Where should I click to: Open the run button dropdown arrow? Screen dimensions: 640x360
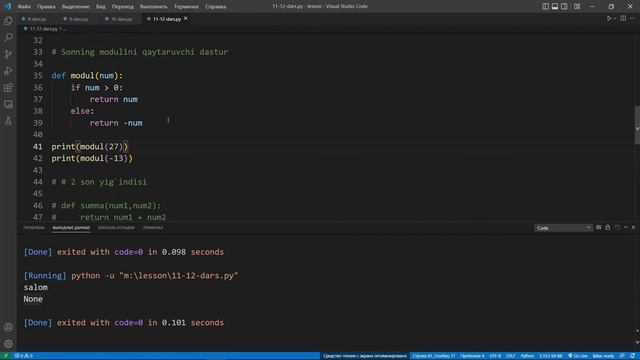click(615, 18)
